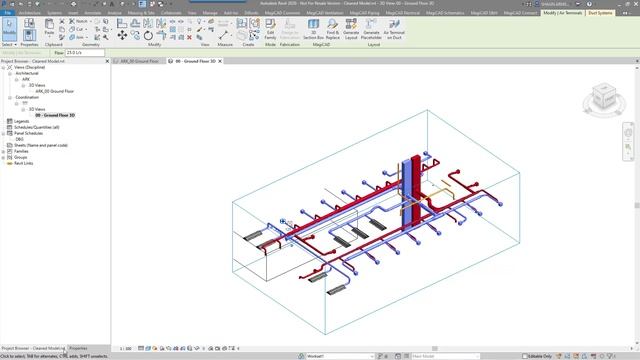Collapse the Architectural tree node
640x360 pixels.
pyautogui.click(x=10, y=73)
